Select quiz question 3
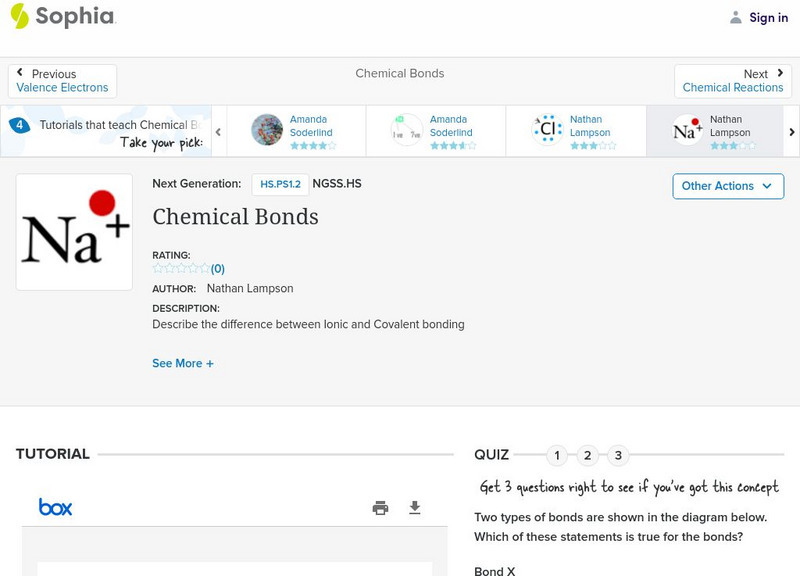The height and width of the screenshot is (576, 800). pyautogui.click(x=618, y=456)
